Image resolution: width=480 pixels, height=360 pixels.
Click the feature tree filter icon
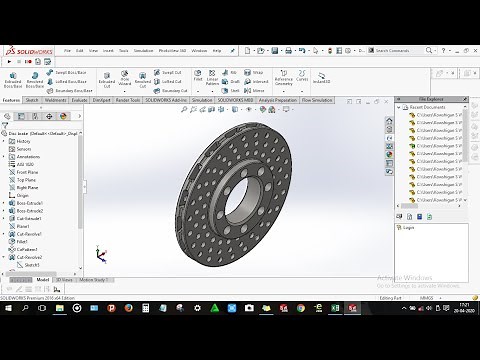[5, 125]
